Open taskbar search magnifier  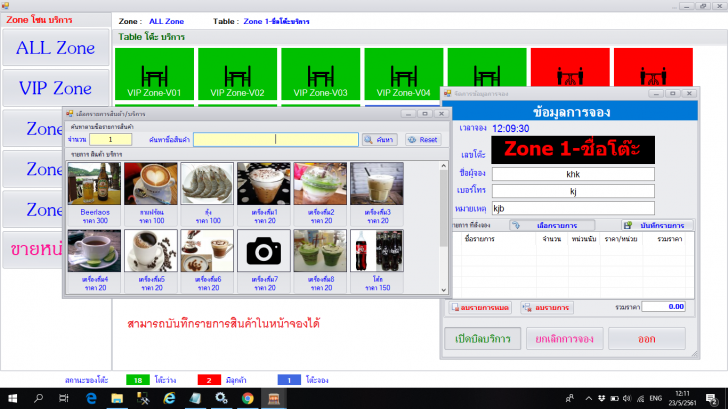(39, 398)
